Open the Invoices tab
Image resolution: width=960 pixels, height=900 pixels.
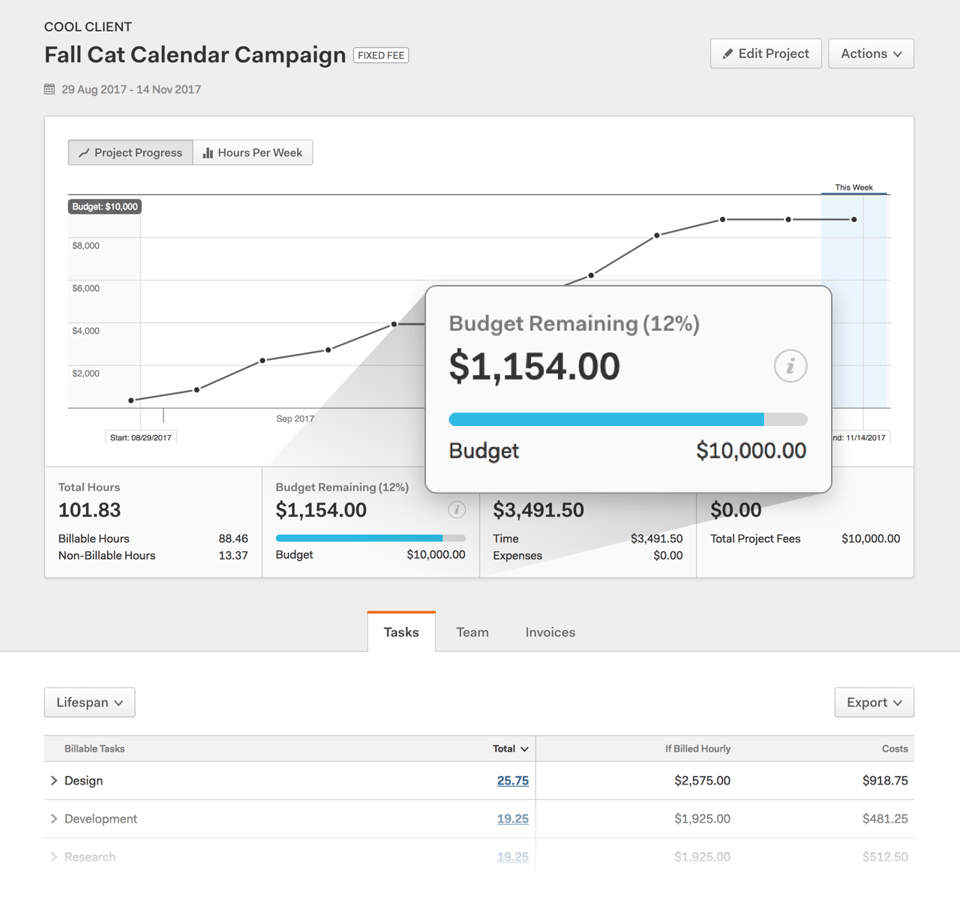(x=549, y=632)
